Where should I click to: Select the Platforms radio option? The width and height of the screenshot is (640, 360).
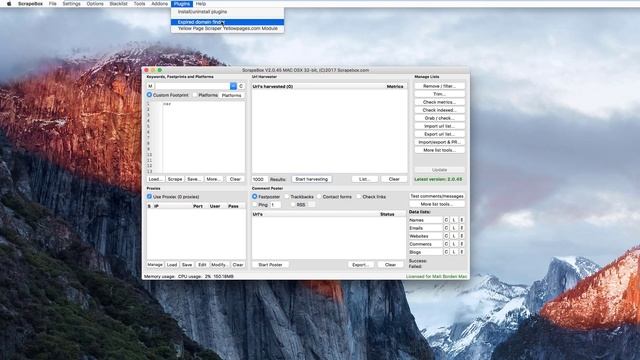[195, 95]
